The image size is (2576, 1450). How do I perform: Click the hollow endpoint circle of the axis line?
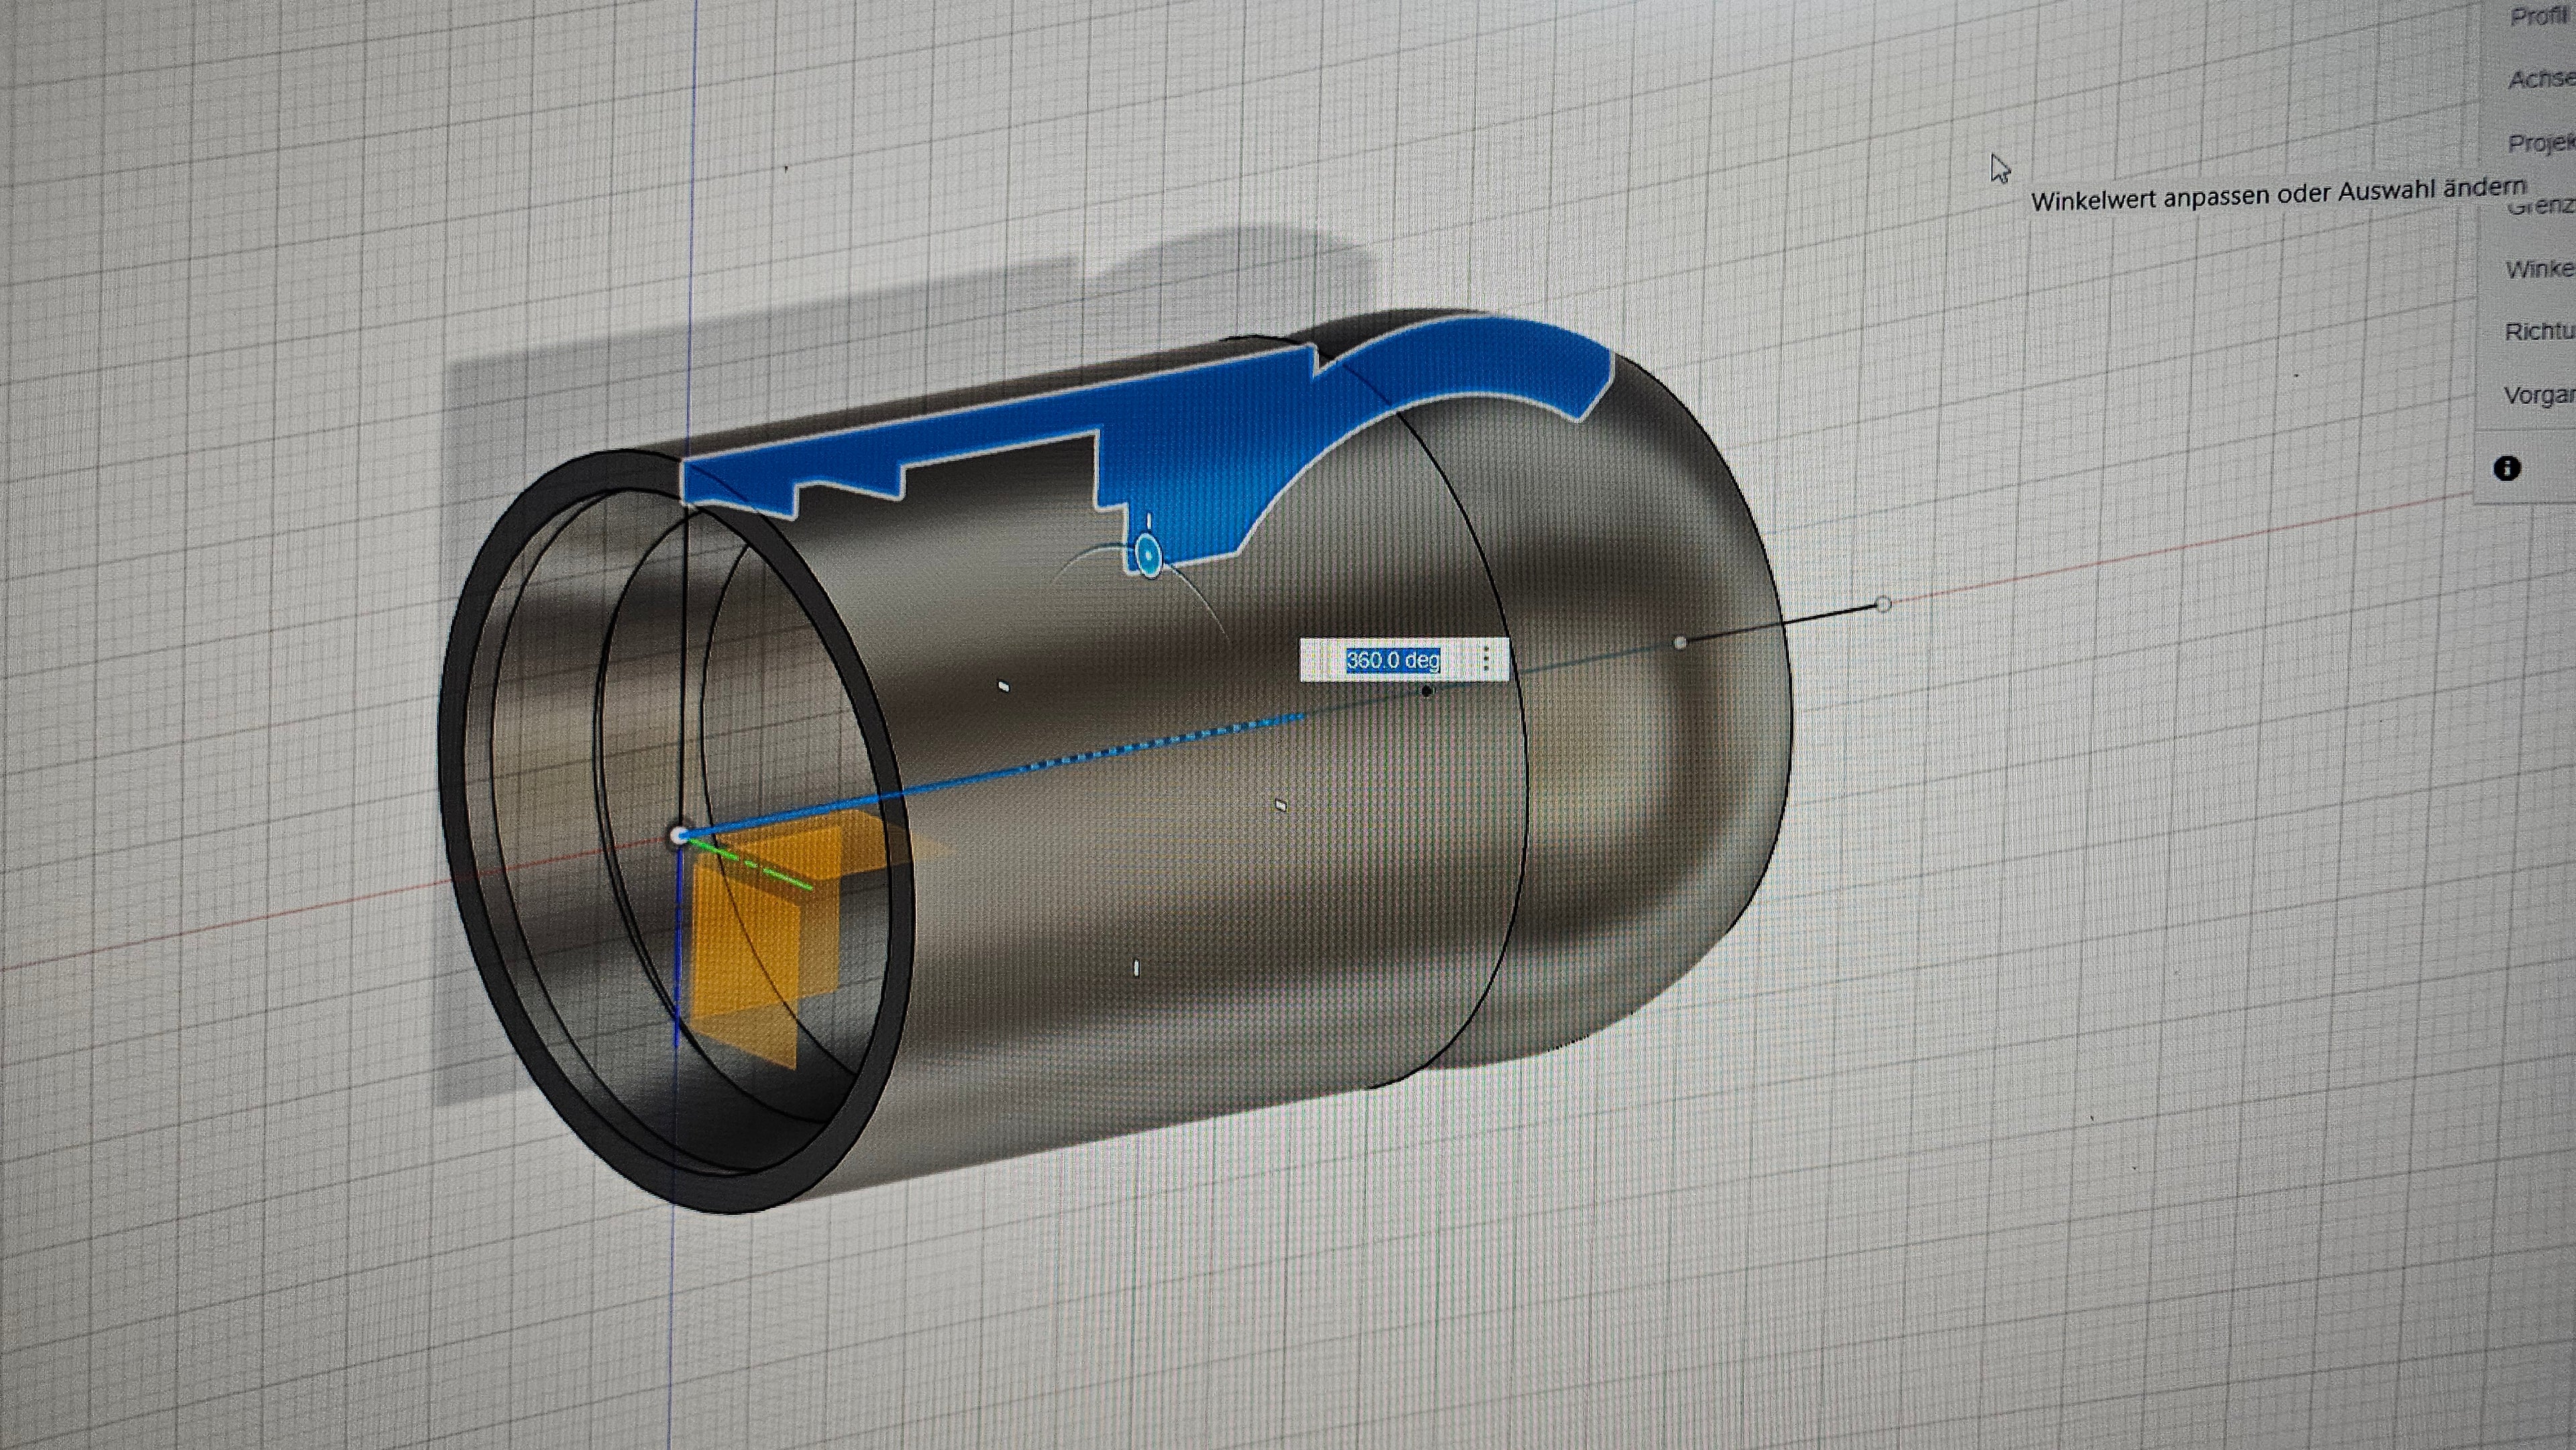[x=1883, y=604]
